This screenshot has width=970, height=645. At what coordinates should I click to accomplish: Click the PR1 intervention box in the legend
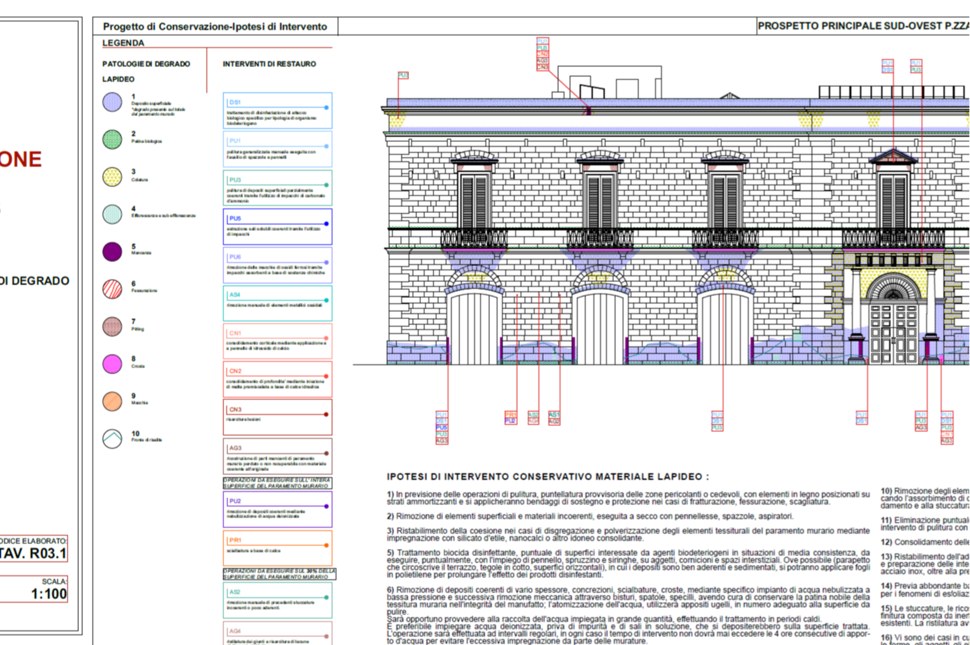(277, 548)
